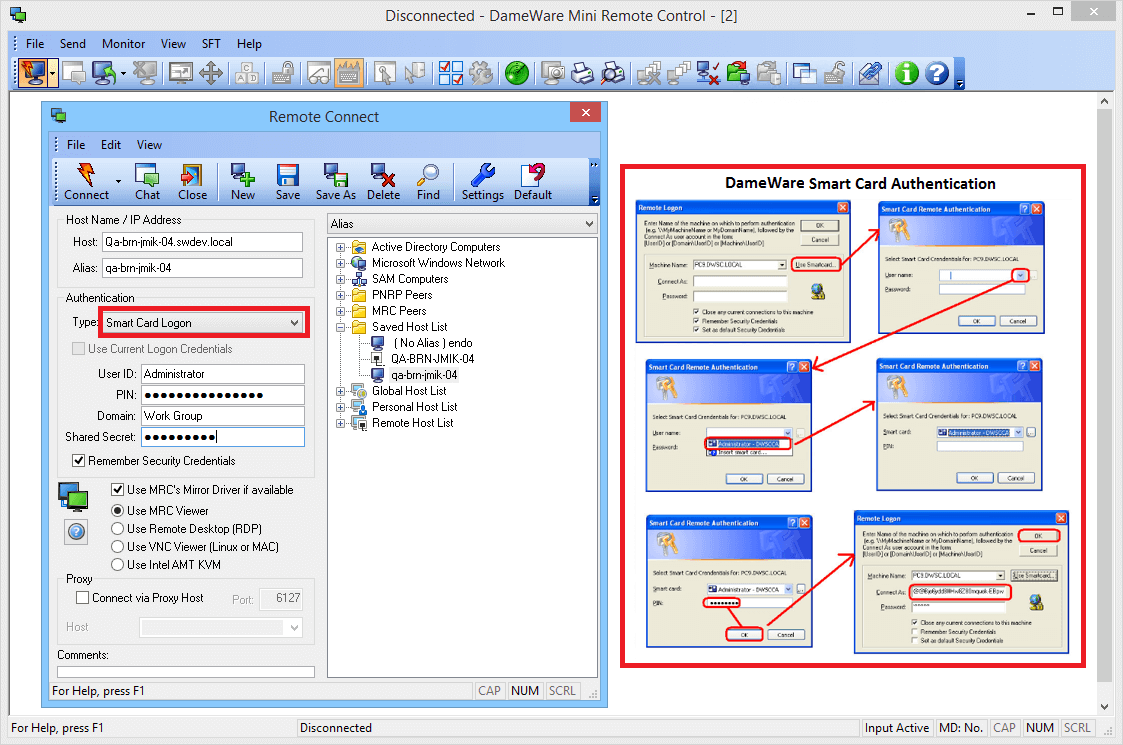This screenshot has width=1123, height=745.
Task: Click the Host name input field
Action: click(202, 242)
